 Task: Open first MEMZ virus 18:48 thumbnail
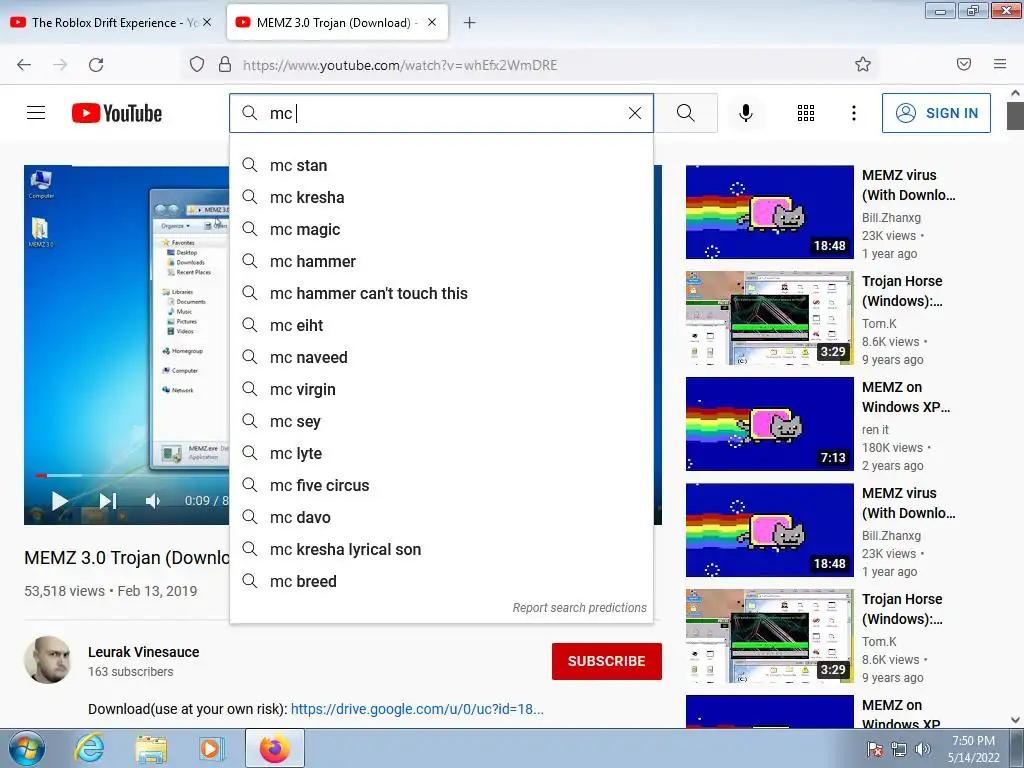769,212
